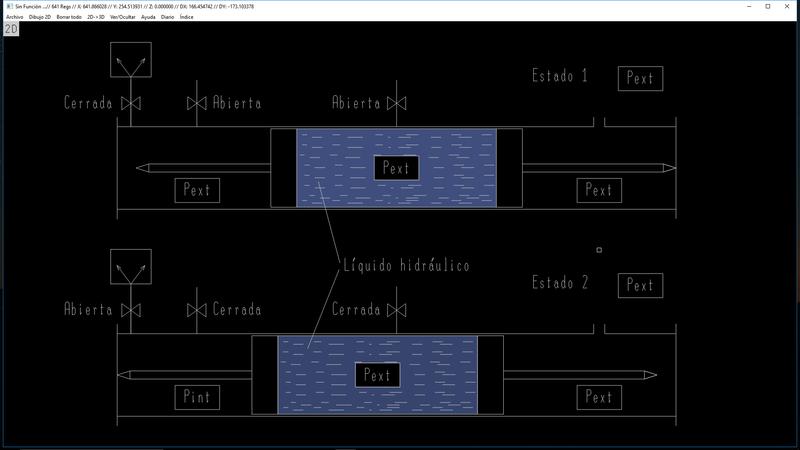Open the Diario menu

click(x=167, y=17)
